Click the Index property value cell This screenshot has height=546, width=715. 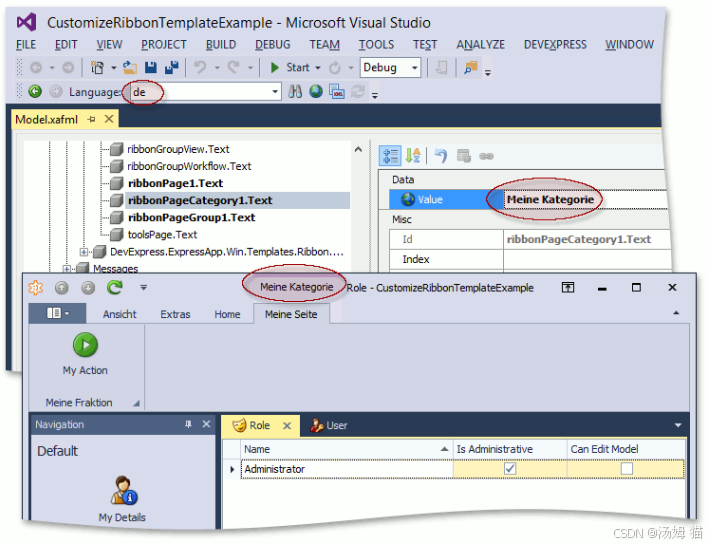(587, 259)
